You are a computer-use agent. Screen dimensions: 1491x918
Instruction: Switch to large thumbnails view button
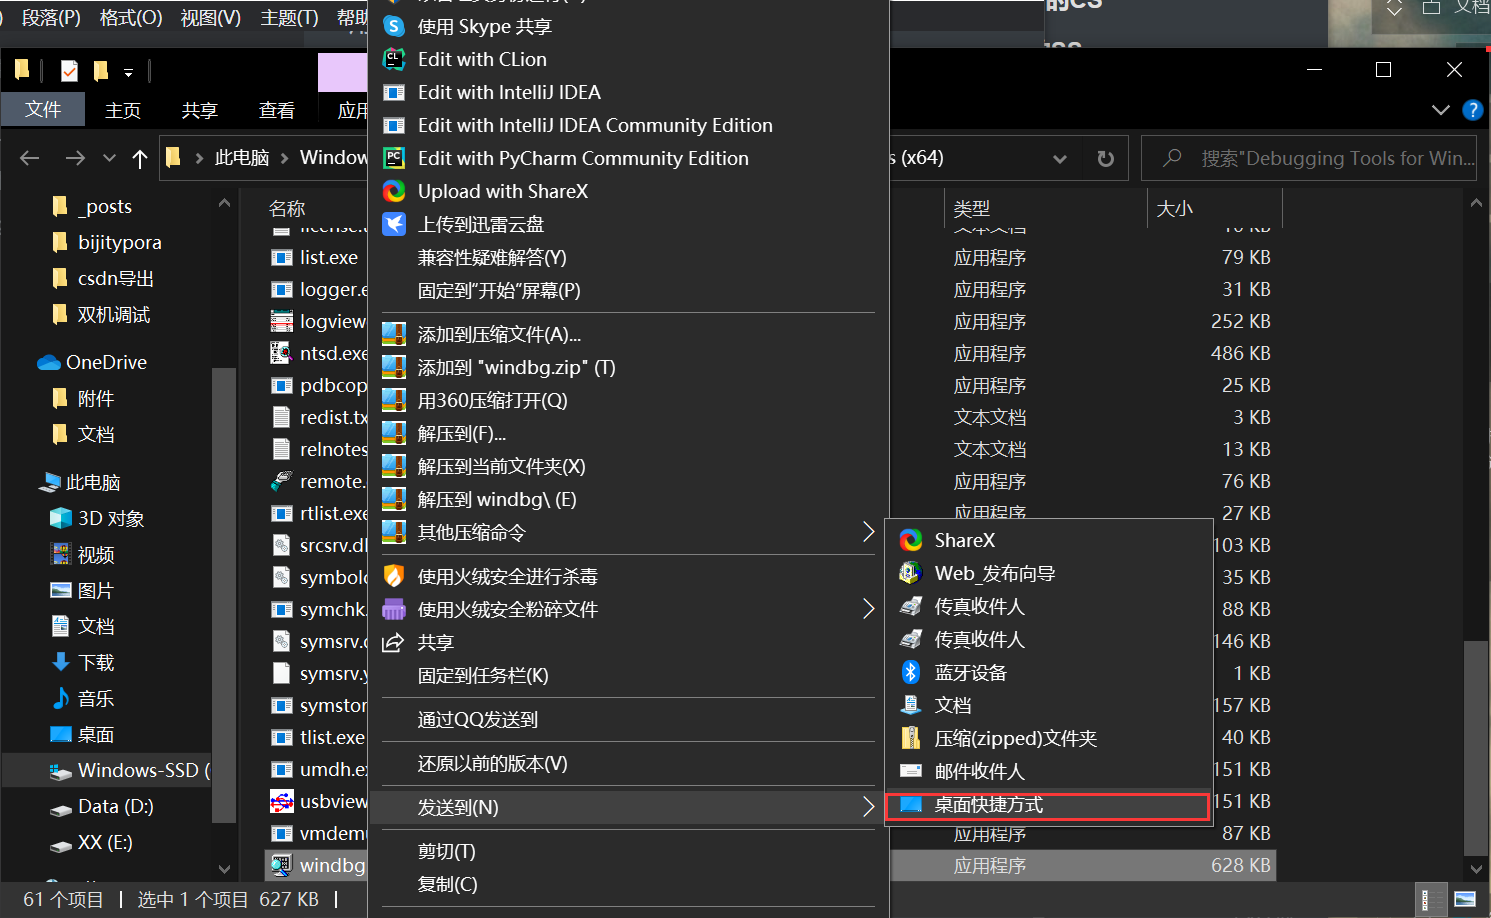(x=1464, y=899)
